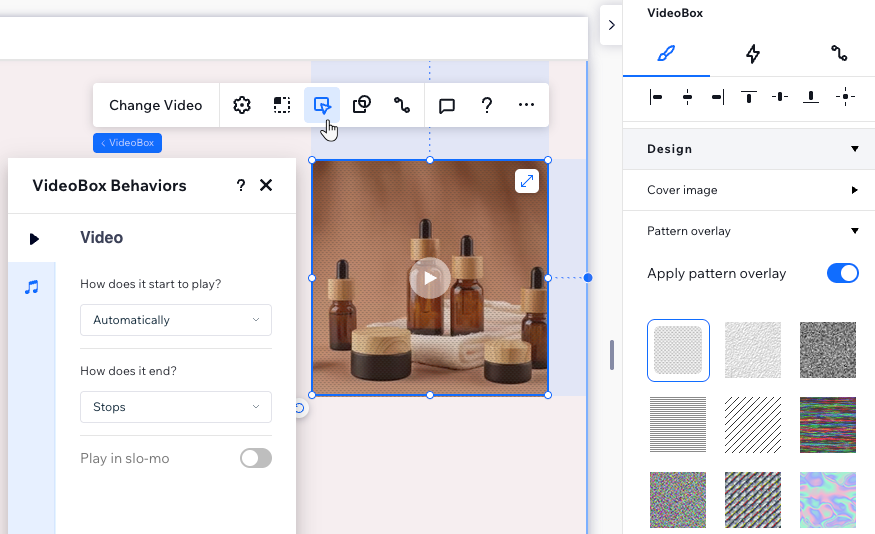Align element to top edge icon
The image size is (875, 534).
click(749, 97)
